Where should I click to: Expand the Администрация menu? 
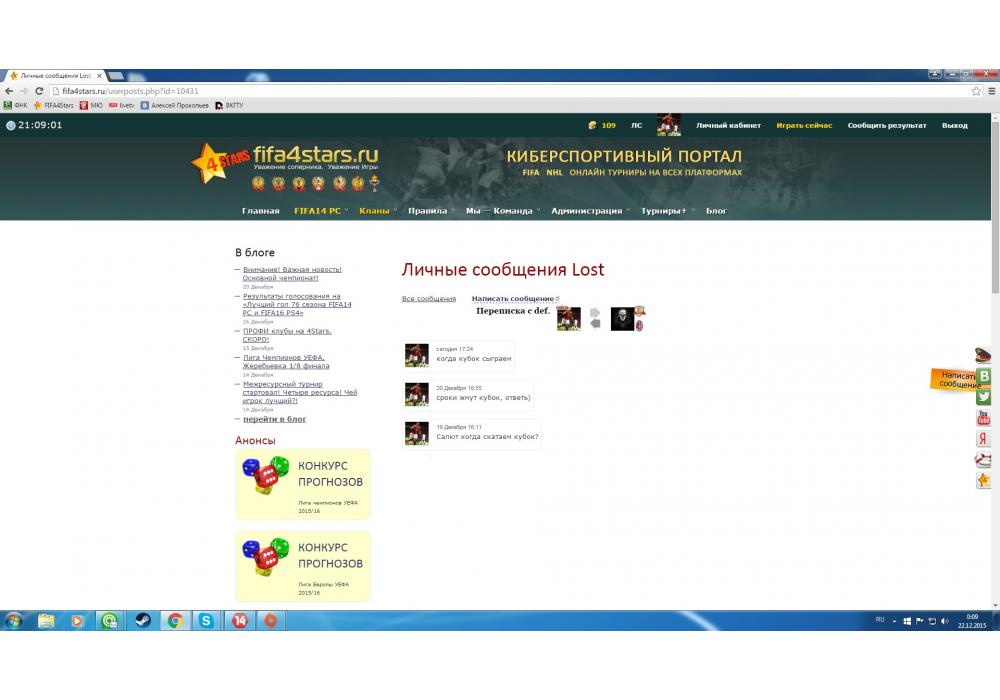point(587,211)
